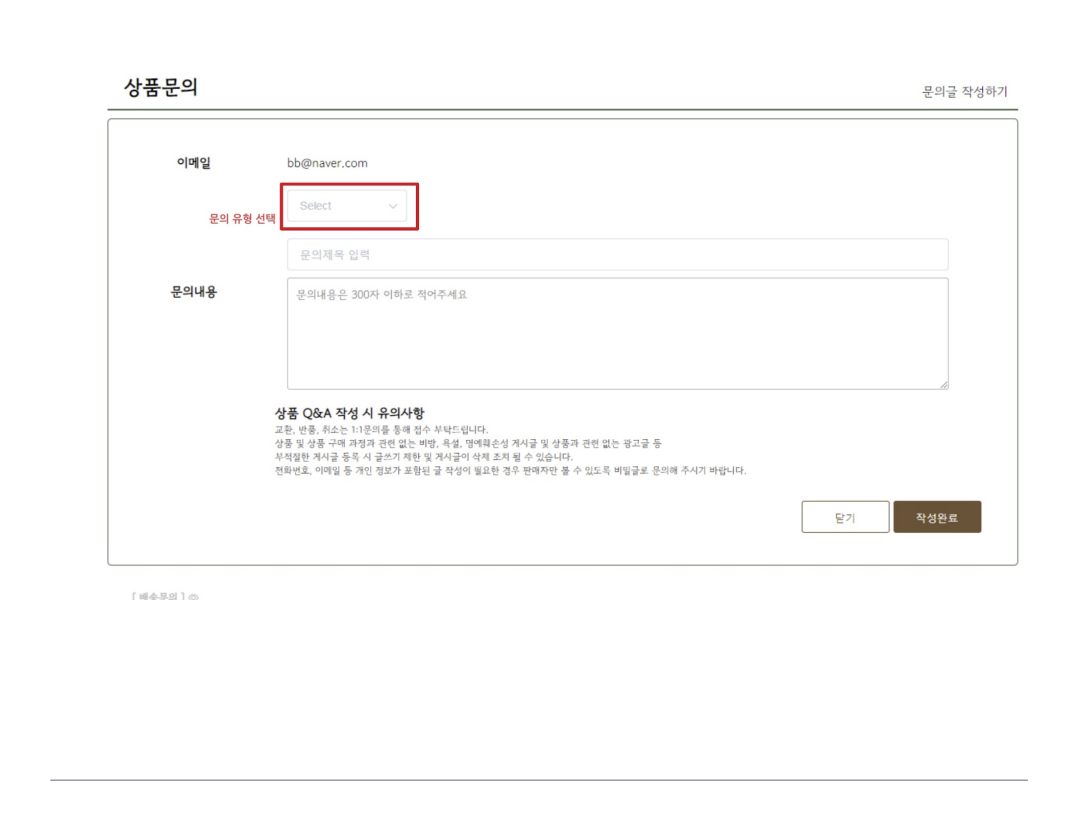
Task: Click the notice line starting with 교환, 반품, 취소는
Action: (381, 429)
